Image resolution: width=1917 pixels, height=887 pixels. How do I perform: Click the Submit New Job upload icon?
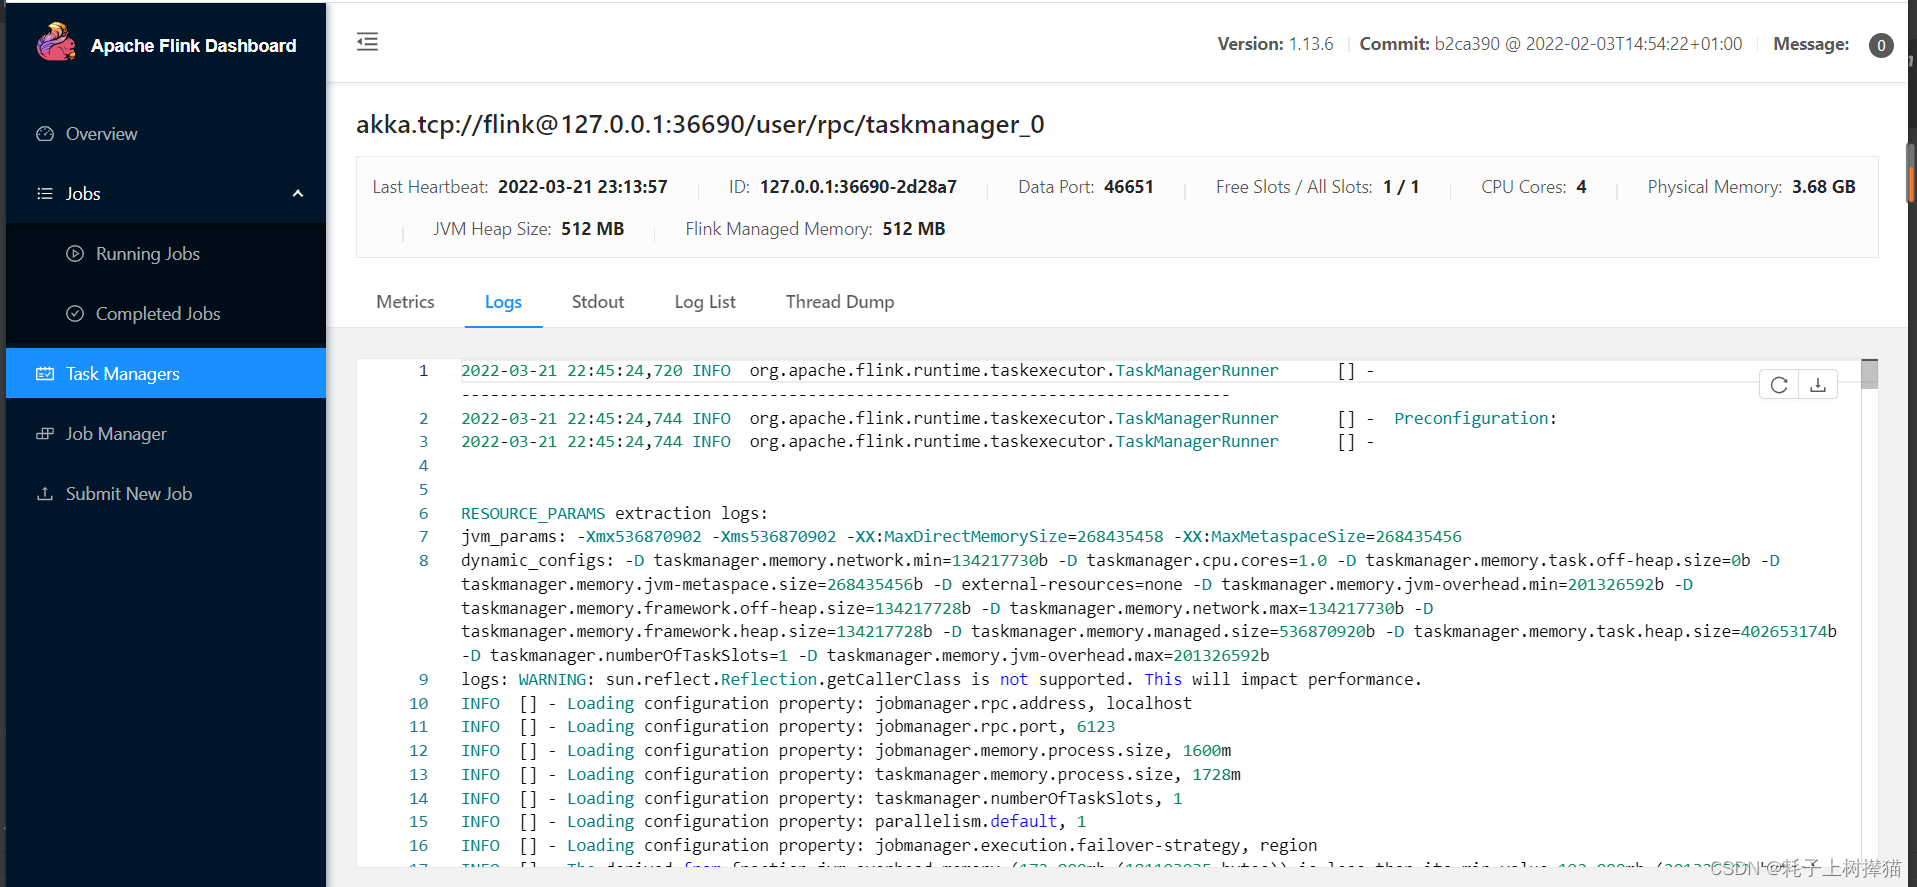(45, 494)
